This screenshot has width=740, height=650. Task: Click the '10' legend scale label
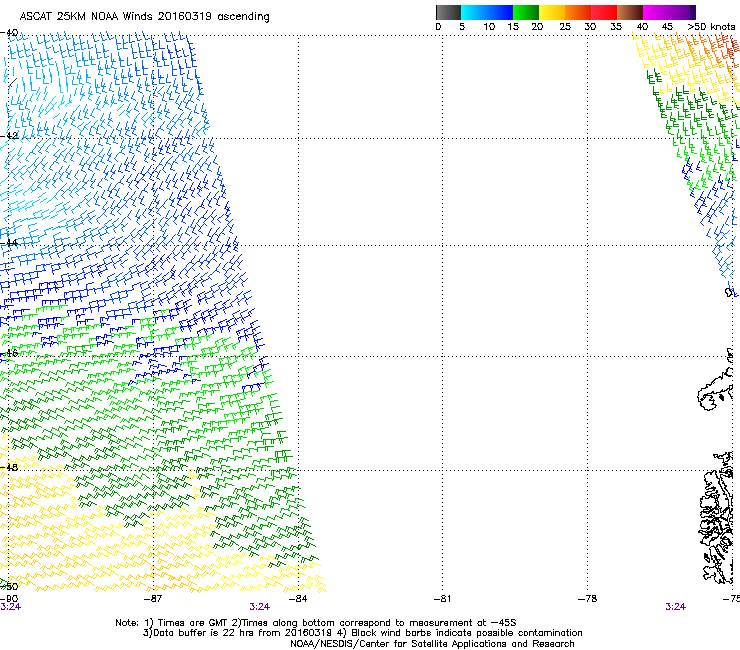tap(489, 26)
